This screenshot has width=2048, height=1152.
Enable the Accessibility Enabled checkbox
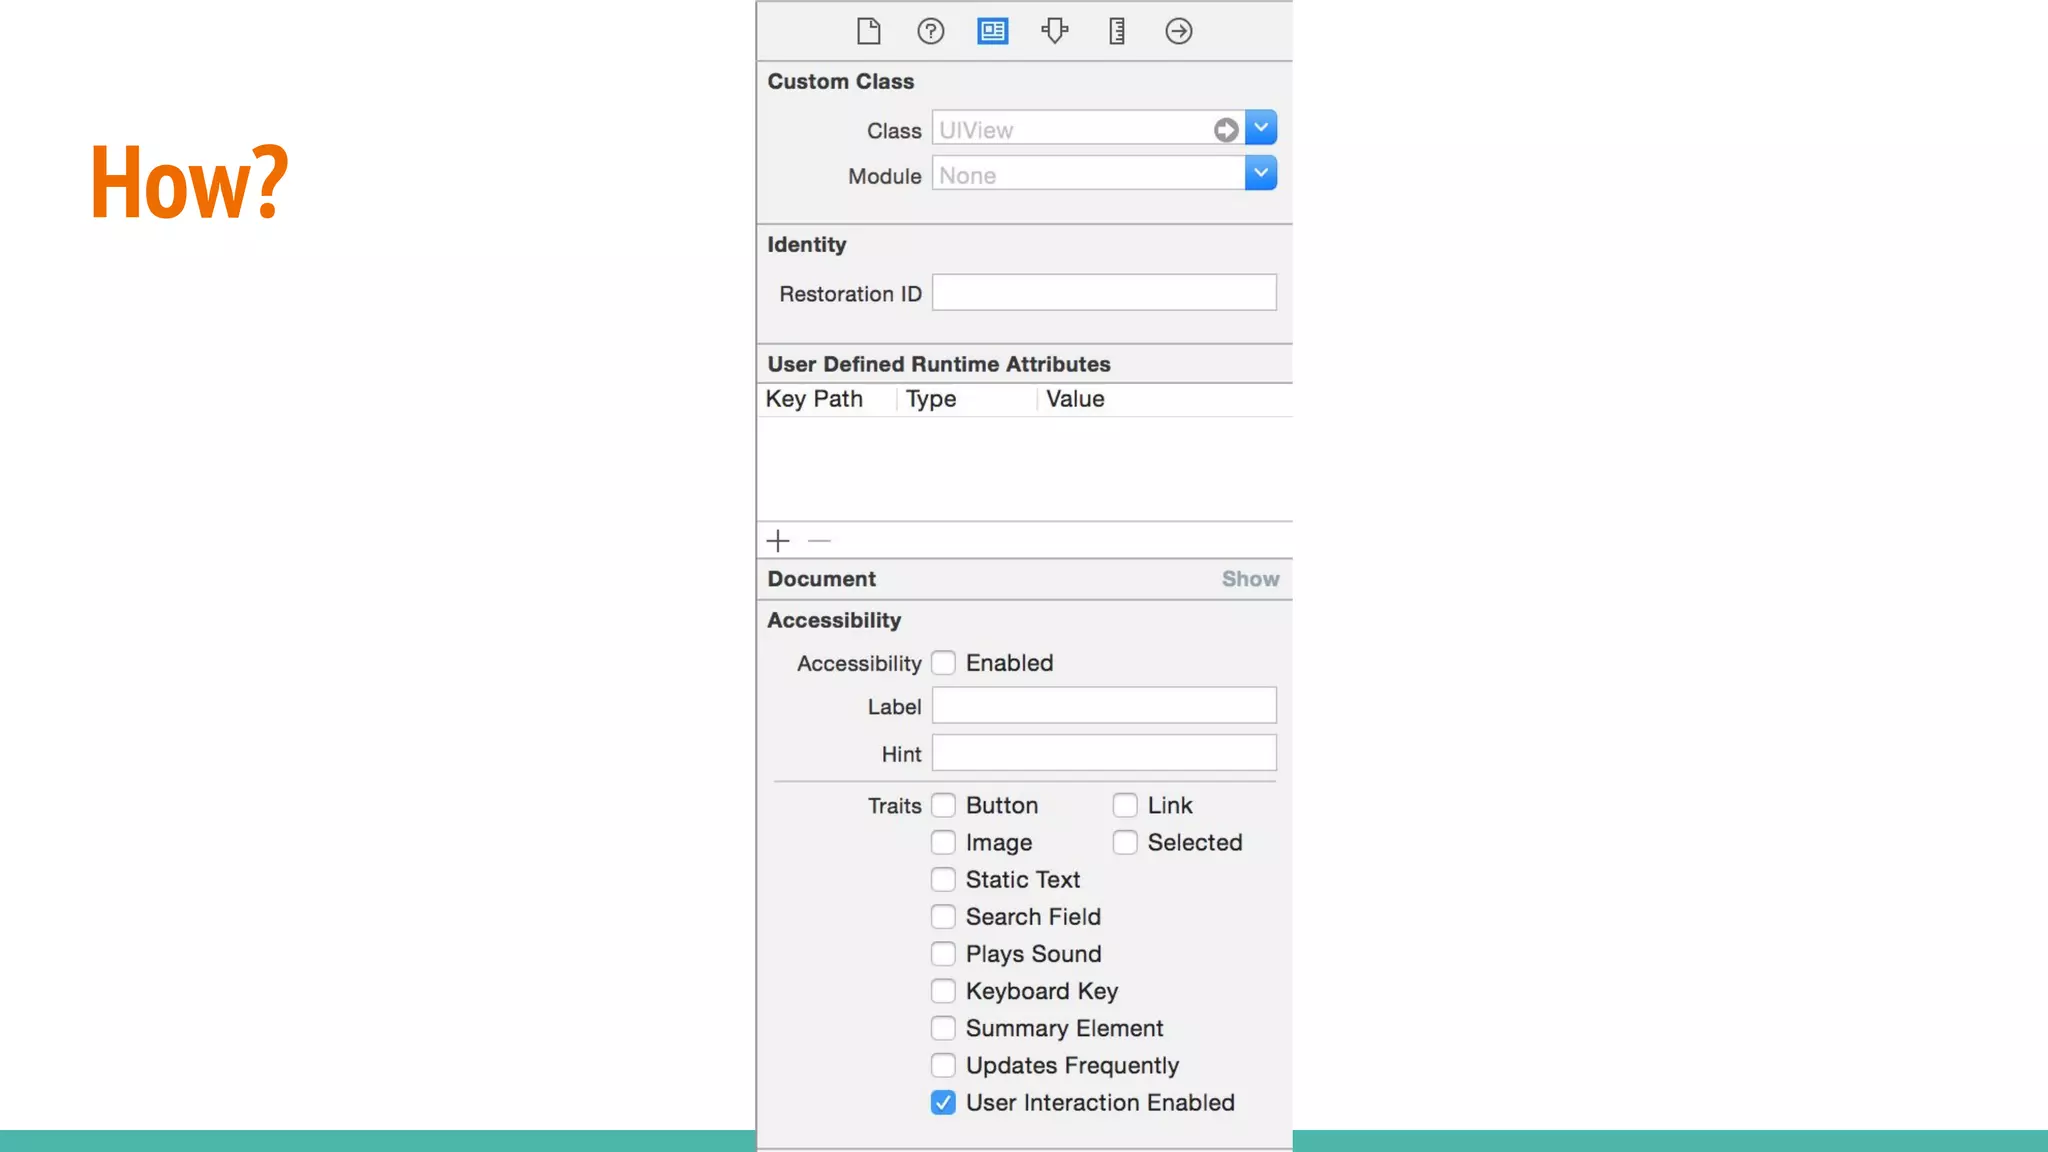[x=943, y=663]
